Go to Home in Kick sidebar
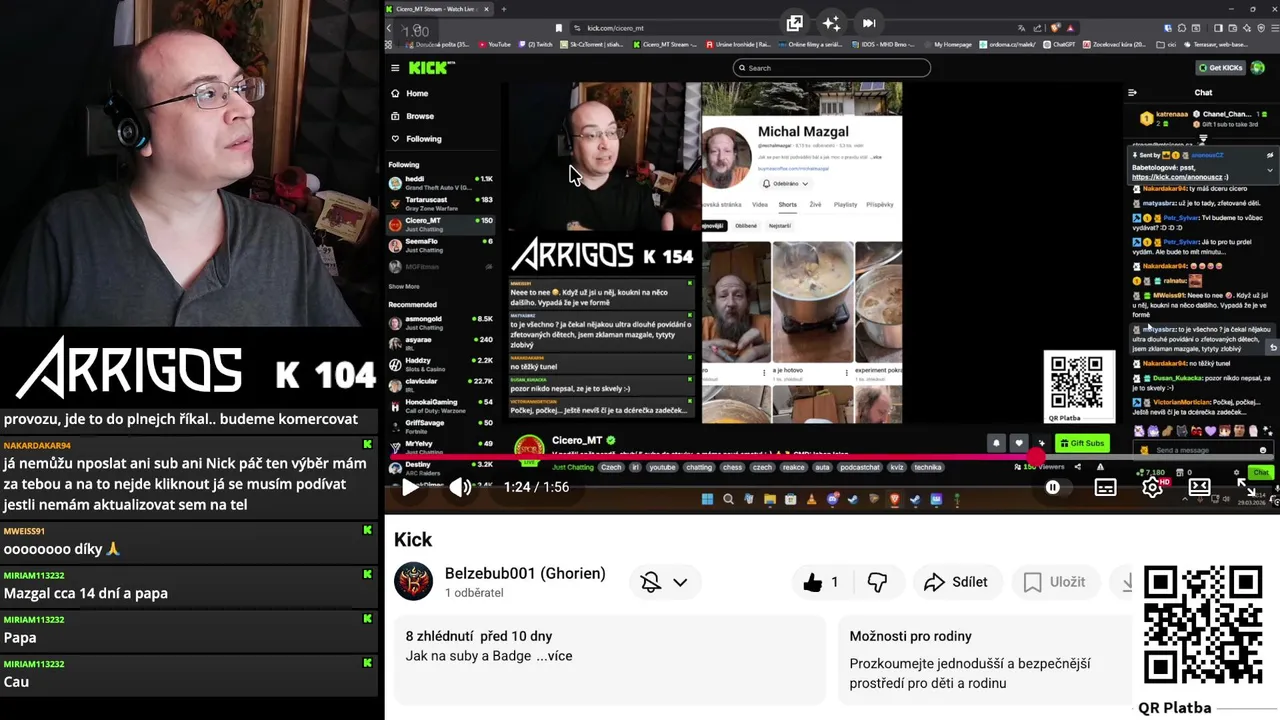 coord(416,93)
